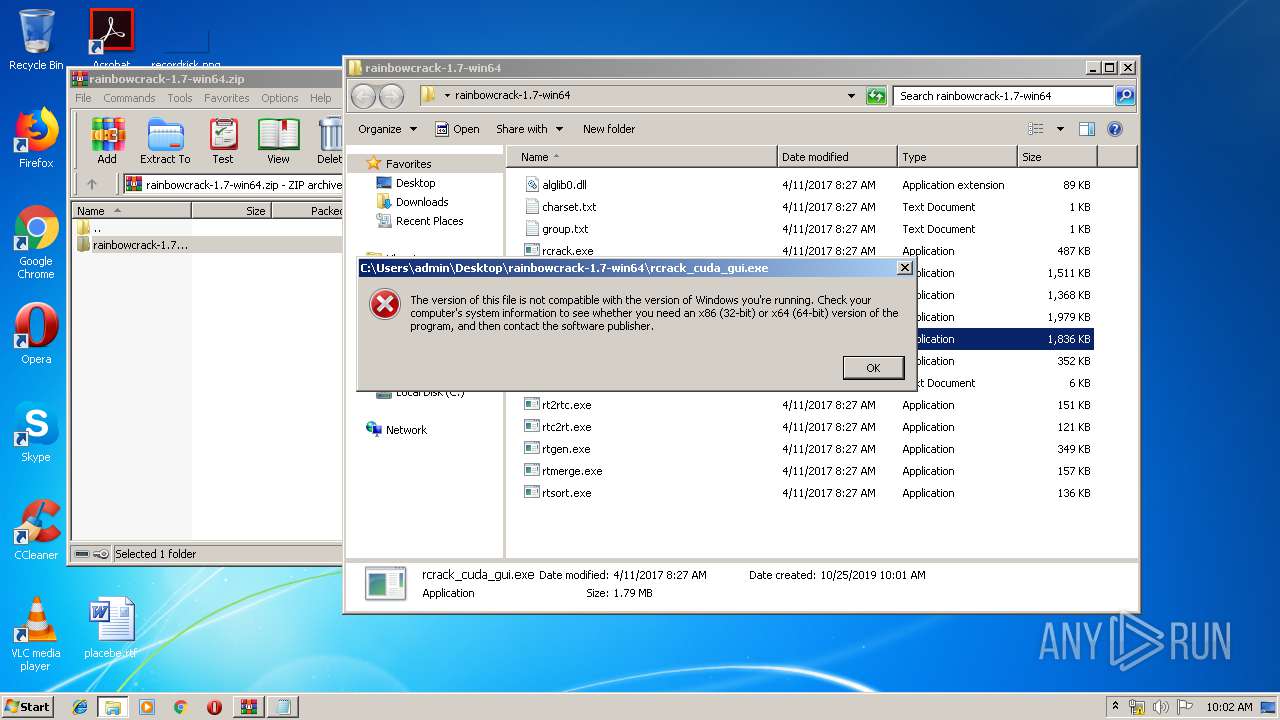The height and width of the screenshot is (720, 1280).
Task: Open the Share with dropdown
Action: pyautogui.click(x=530, y=129)
